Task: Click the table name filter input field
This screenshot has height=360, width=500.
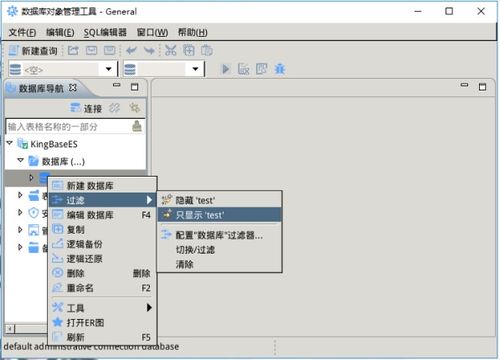Action: click(68, 127)
